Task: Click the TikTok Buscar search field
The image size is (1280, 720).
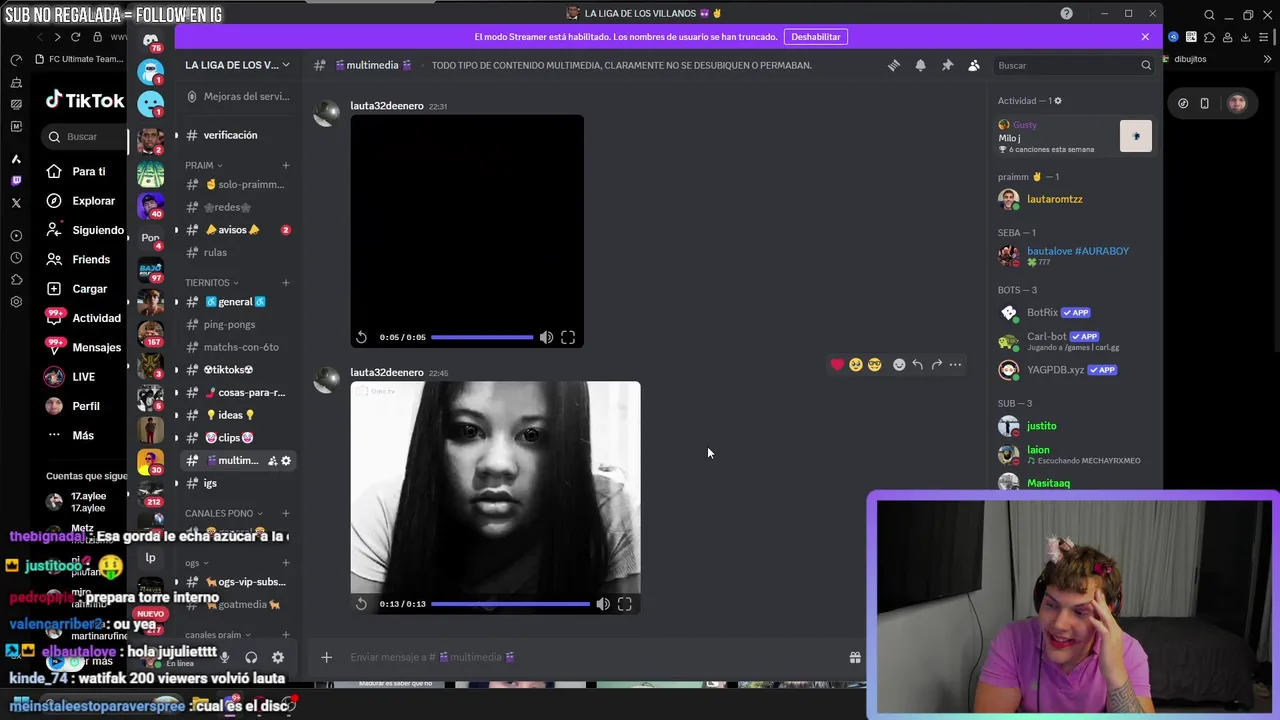Action: [x=84, y=137]
